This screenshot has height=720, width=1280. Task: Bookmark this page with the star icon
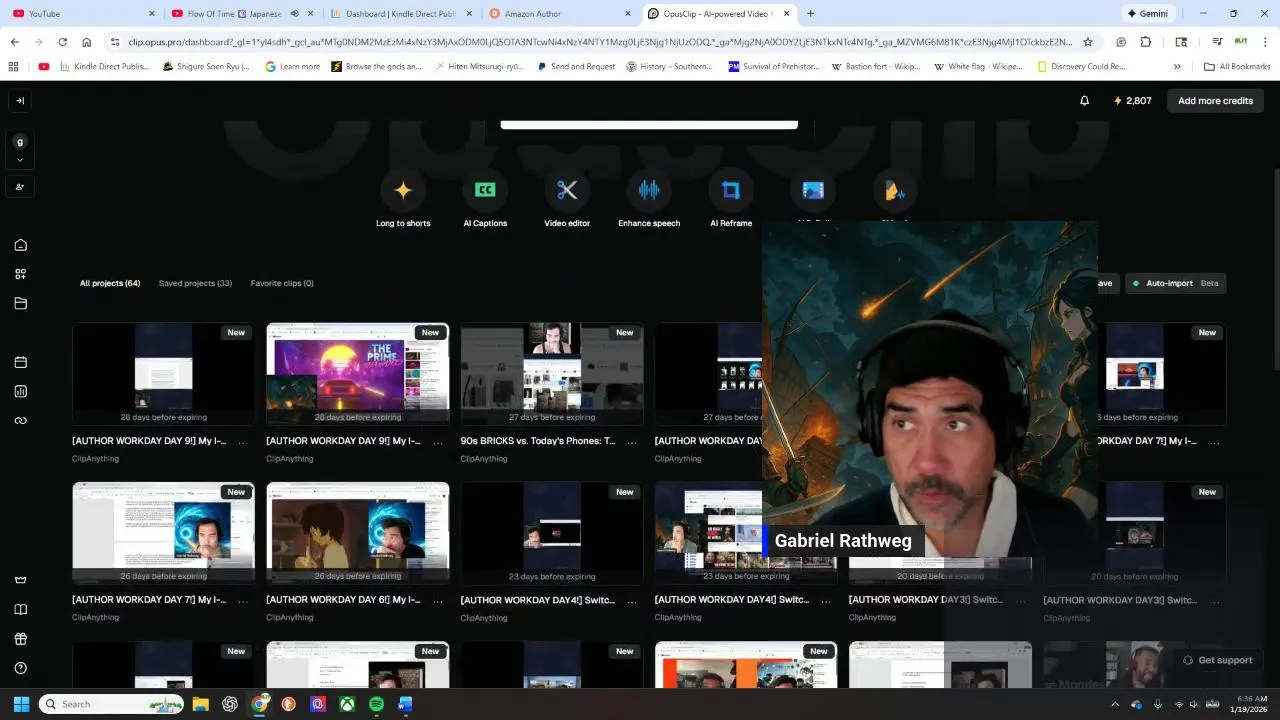pos(1088,42)
